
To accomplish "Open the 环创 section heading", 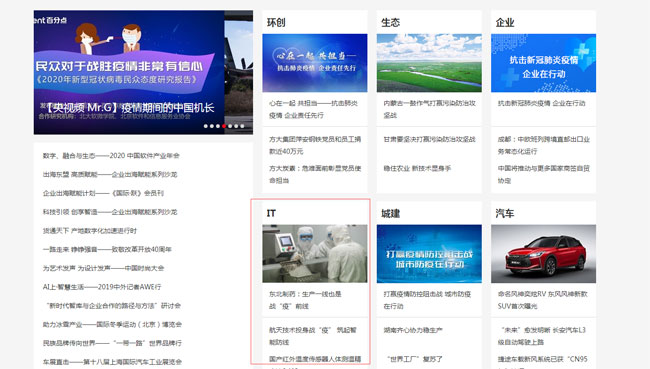I will point(276,22).
